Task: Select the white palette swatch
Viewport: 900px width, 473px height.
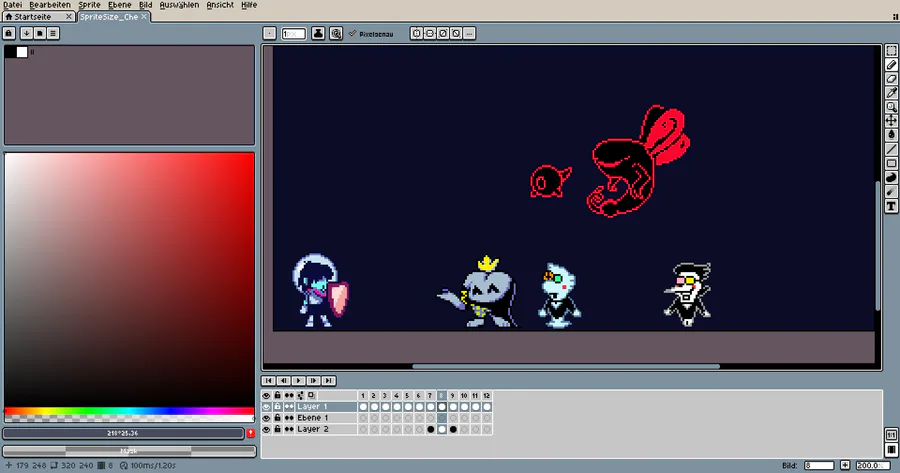Action: (x=22, y=52)
